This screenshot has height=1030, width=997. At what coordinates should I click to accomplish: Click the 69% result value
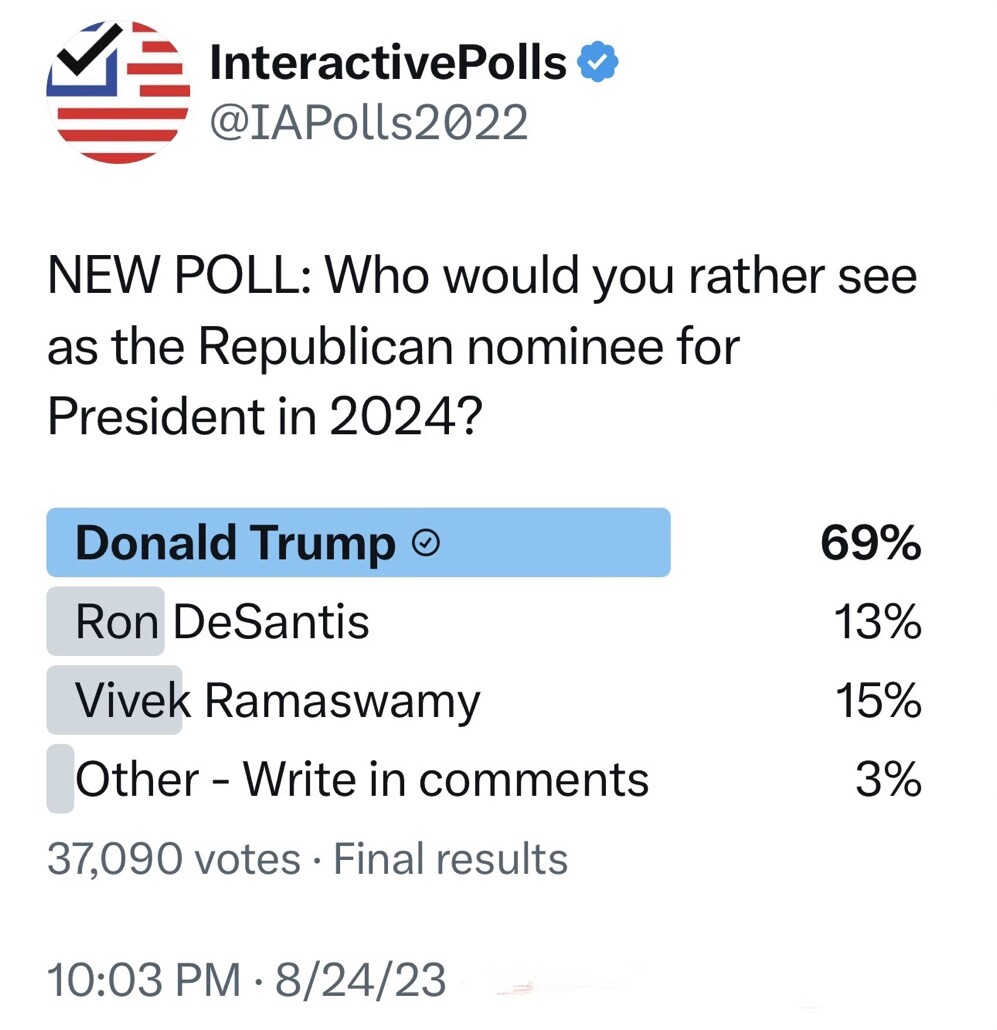871,543
